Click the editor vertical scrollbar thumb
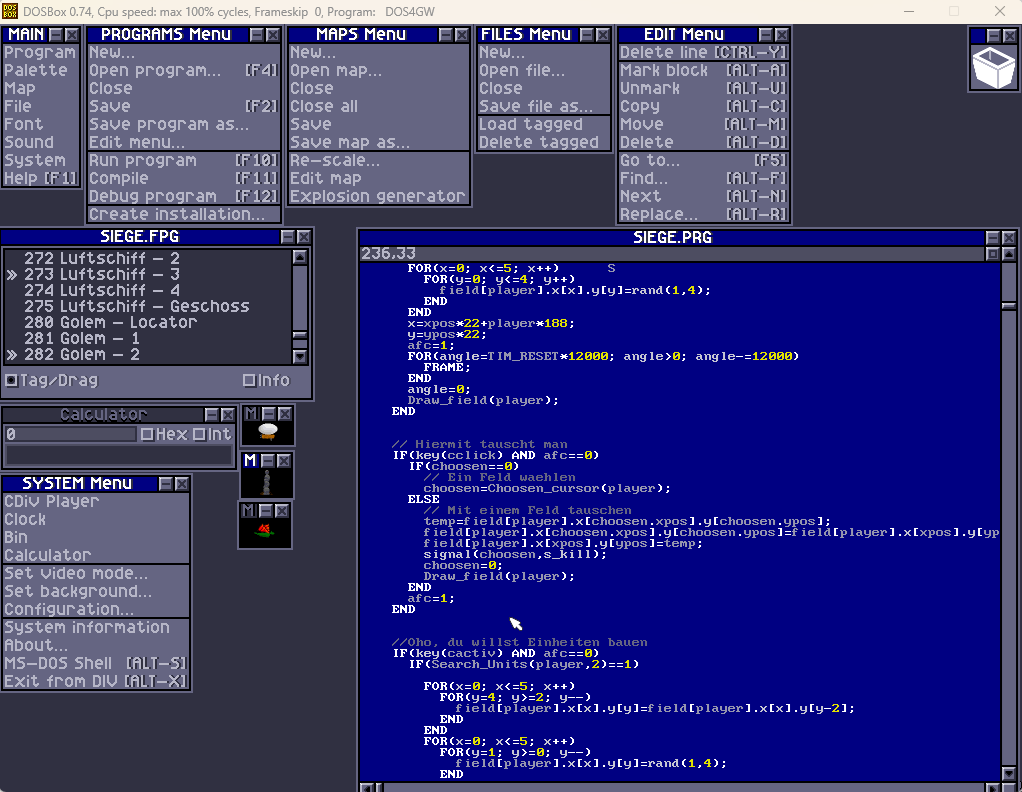 coord(1008,305)
